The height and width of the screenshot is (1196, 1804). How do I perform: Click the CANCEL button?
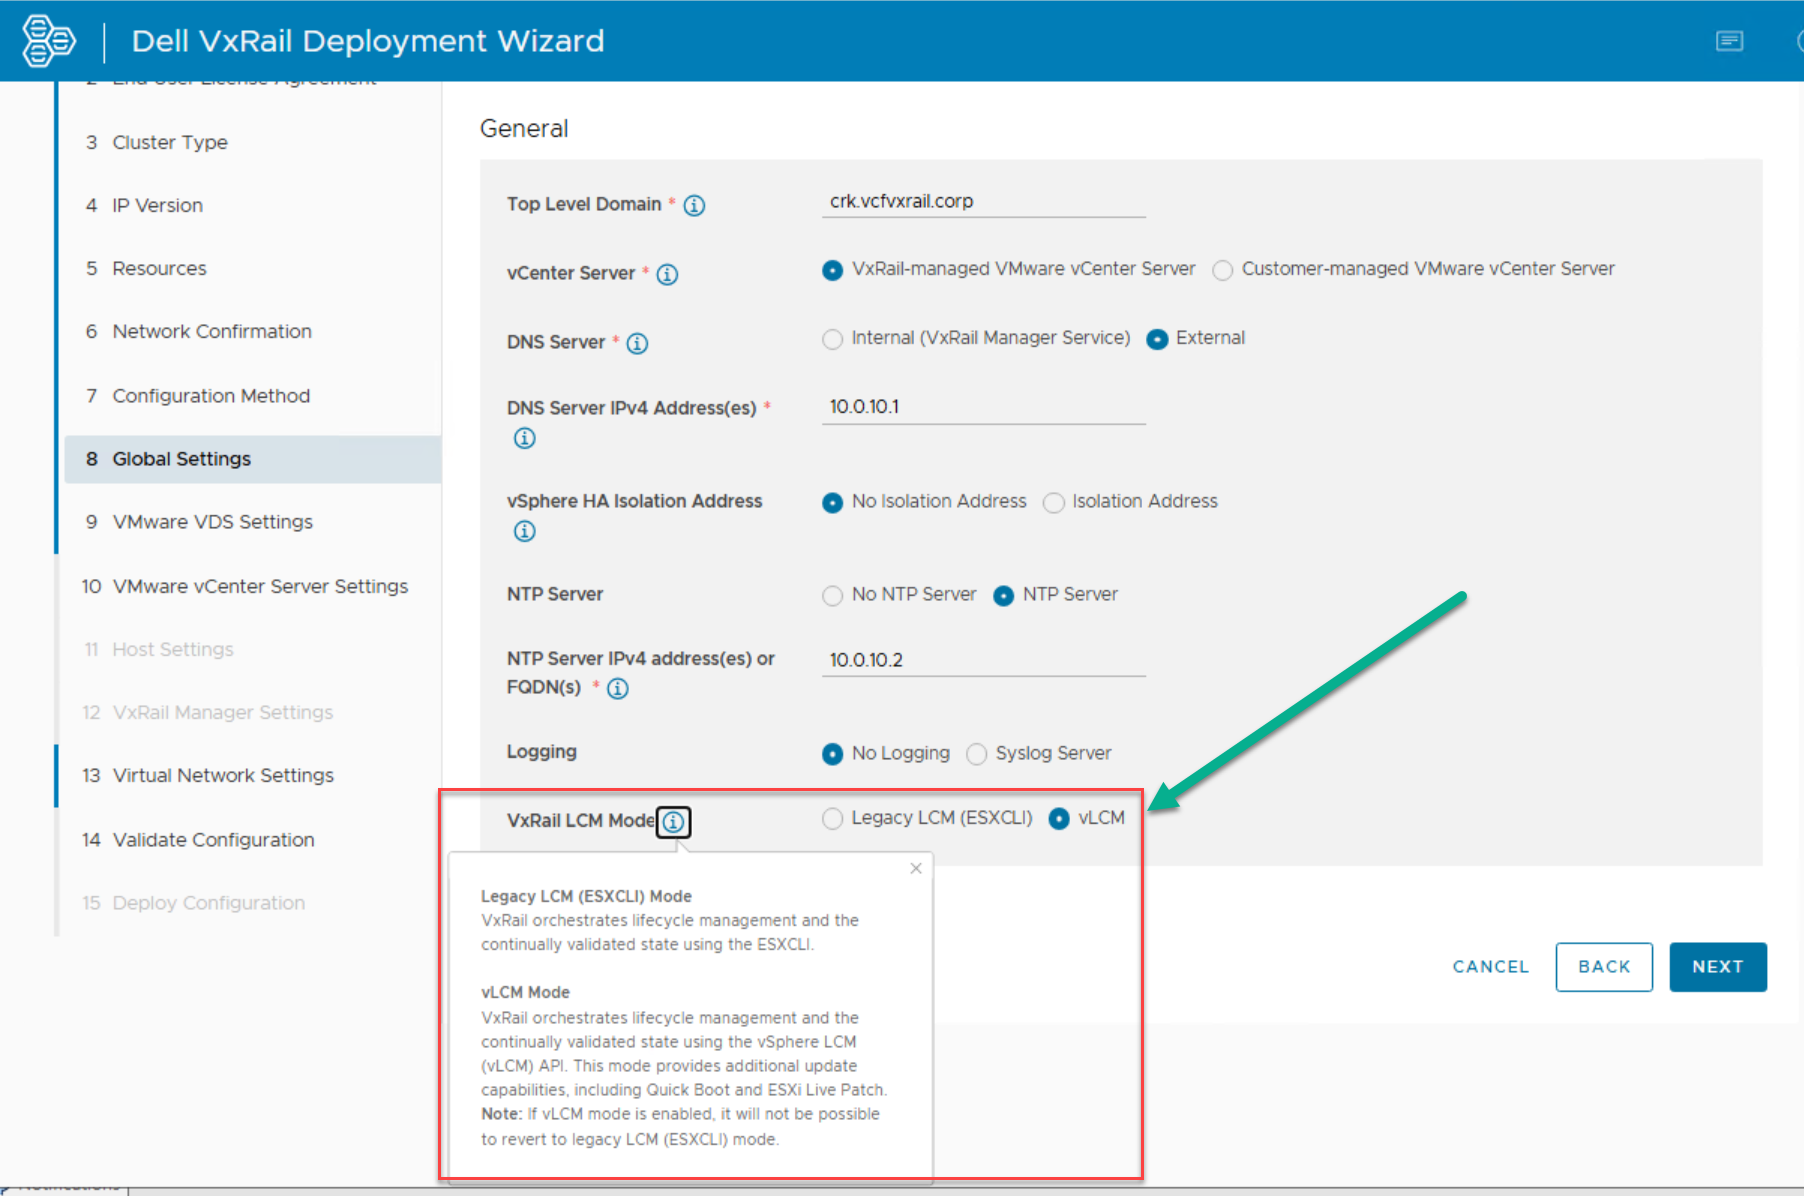[x=1490, y=966]
